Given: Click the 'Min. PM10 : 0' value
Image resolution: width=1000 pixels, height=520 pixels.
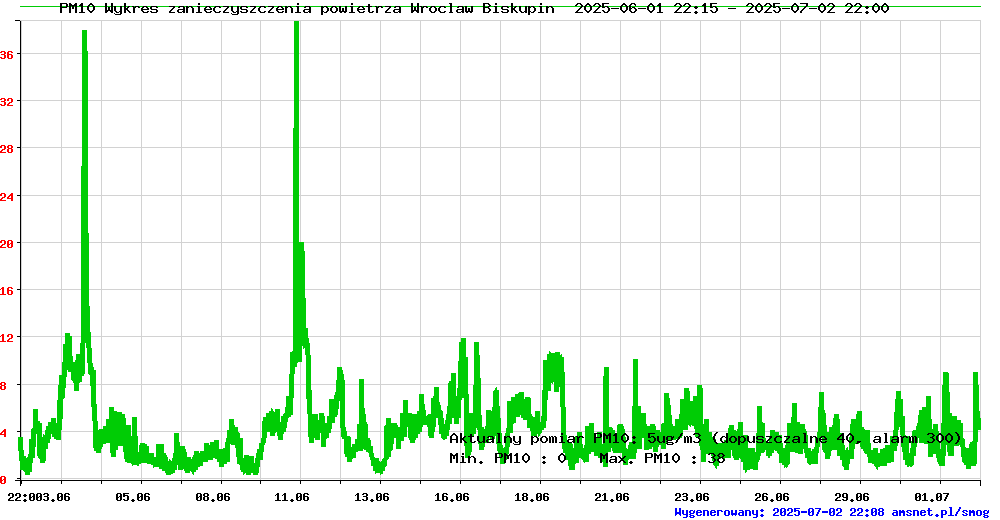Looking at the screenshot, I should [x=508, y=458].
